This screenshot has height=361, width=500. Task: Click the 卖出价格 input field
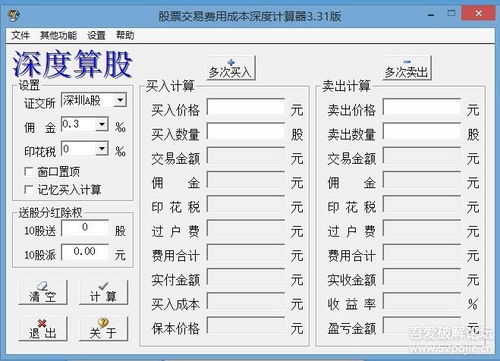[x=422, y=107]
